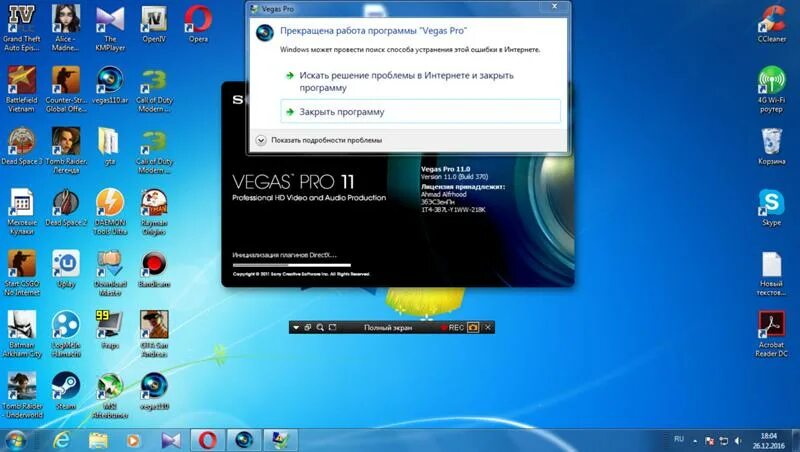Viewport: 800px width, 452px height.
Task: Switch to Opera taskbar button
Action: pos(207,440)
